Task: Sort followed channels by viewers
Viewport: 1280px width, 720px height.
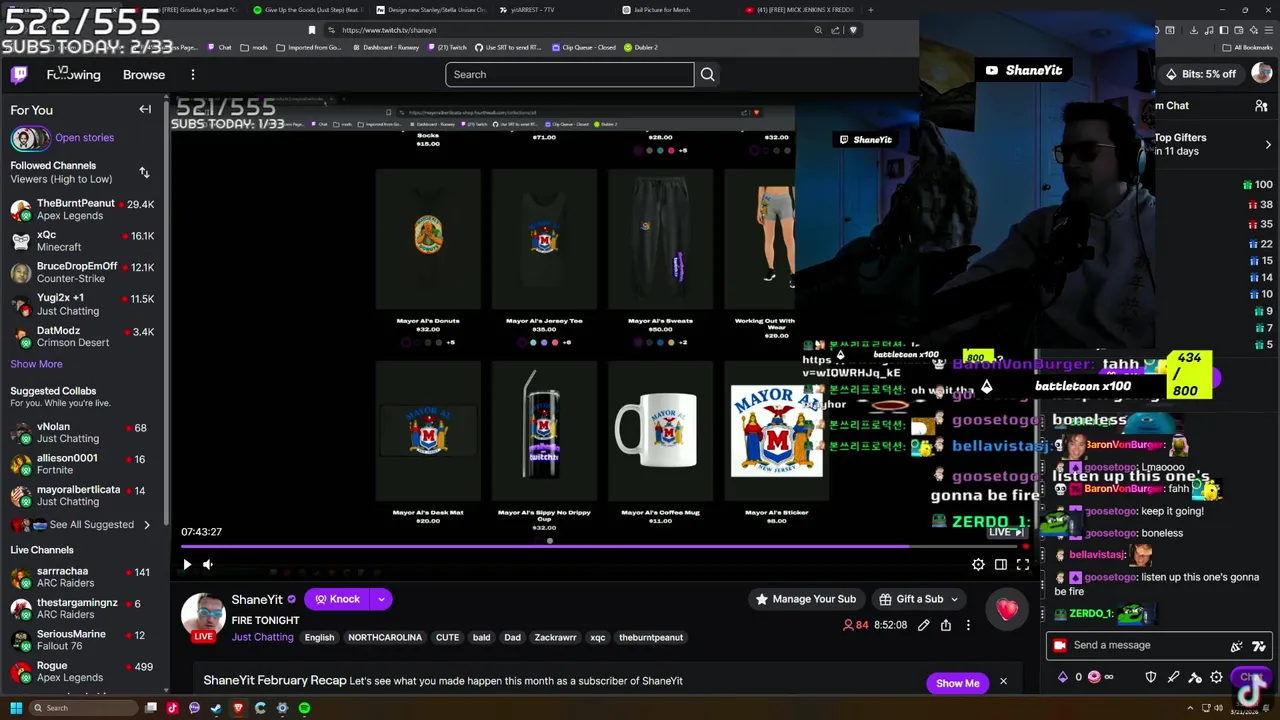Action: [x=144, y=173]
